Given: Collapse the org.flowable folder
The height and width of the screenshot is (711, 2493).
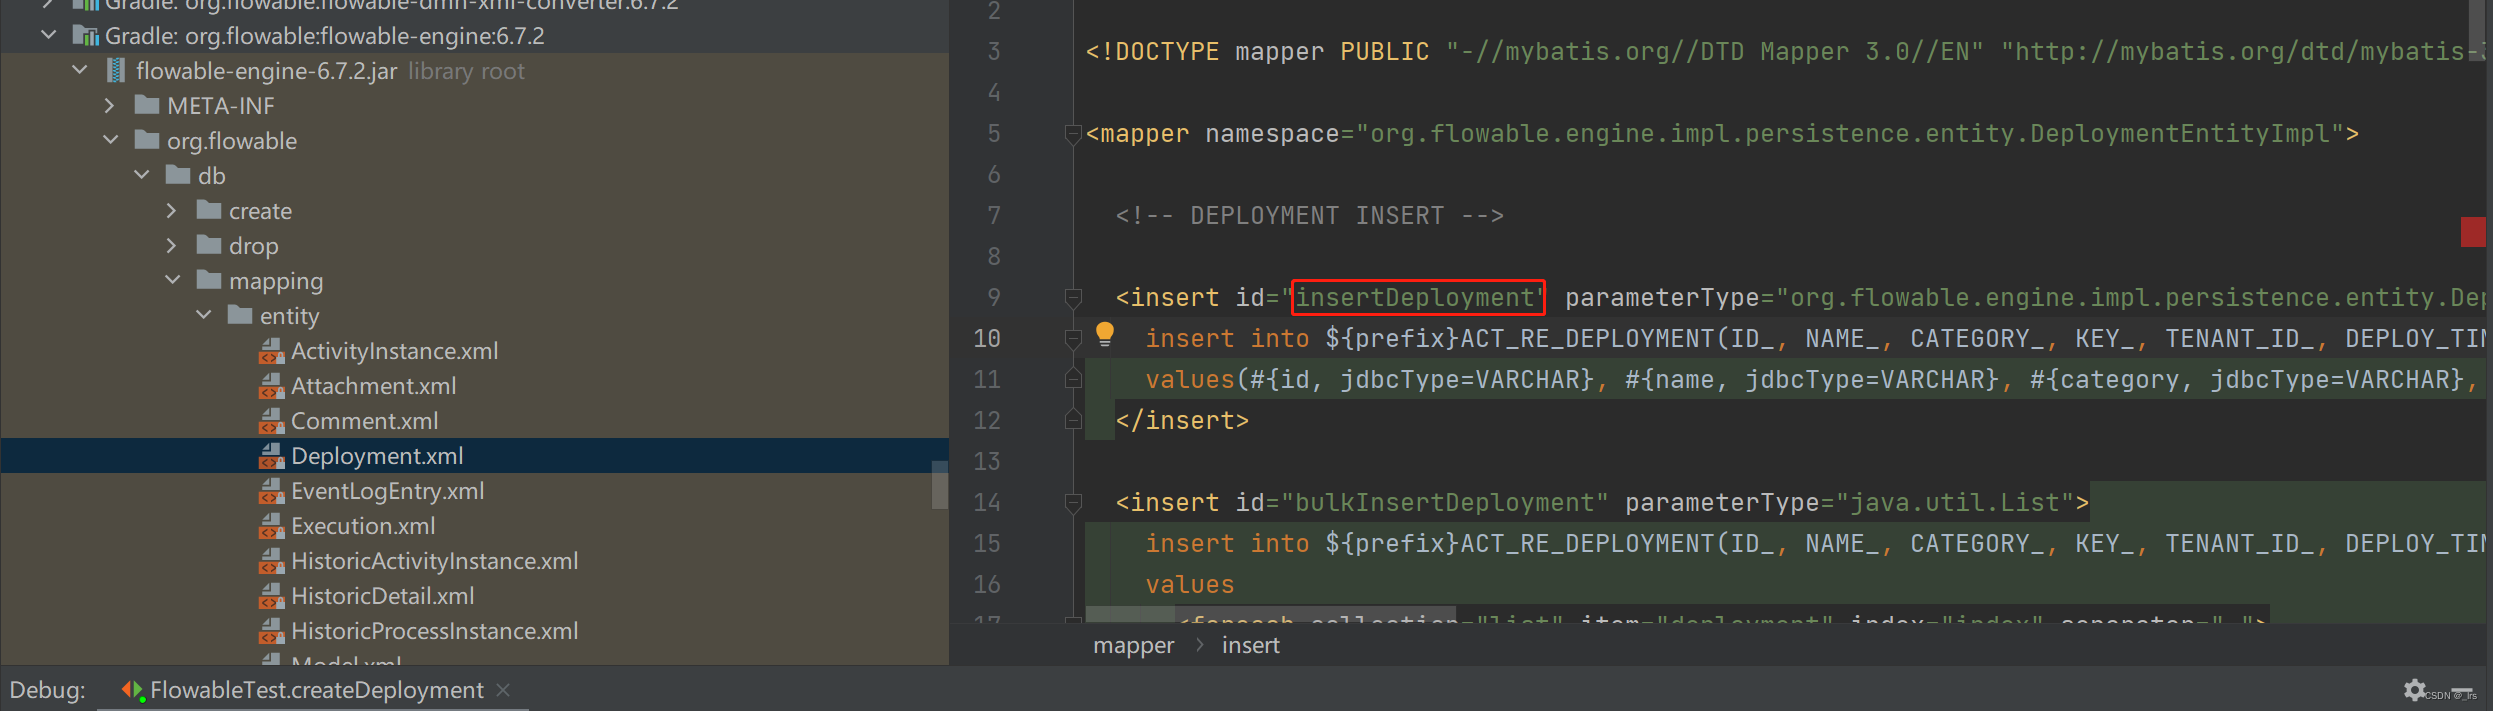Looking at the screenshot, I should tap(111, 140).
